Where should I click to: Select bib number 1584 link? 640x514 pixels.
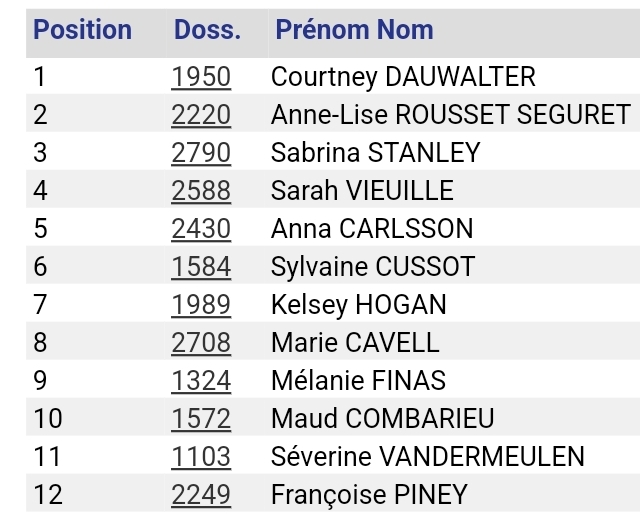201,267
